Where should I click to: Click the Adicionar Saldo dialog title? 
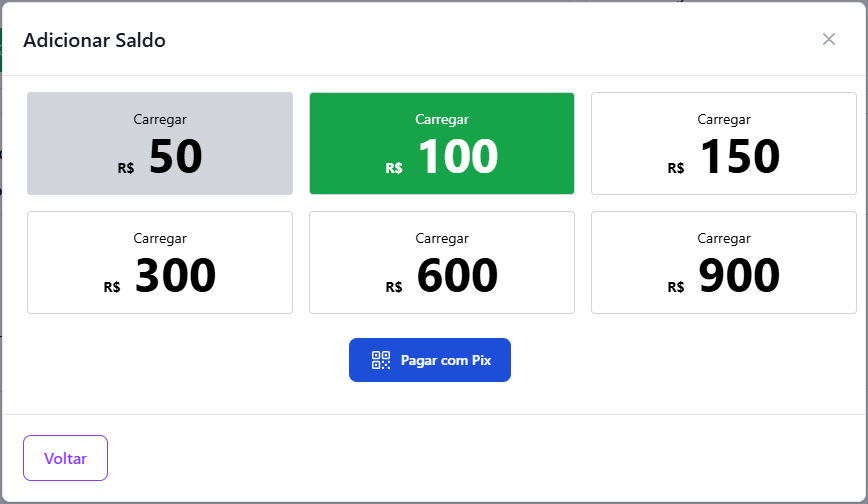94,40
